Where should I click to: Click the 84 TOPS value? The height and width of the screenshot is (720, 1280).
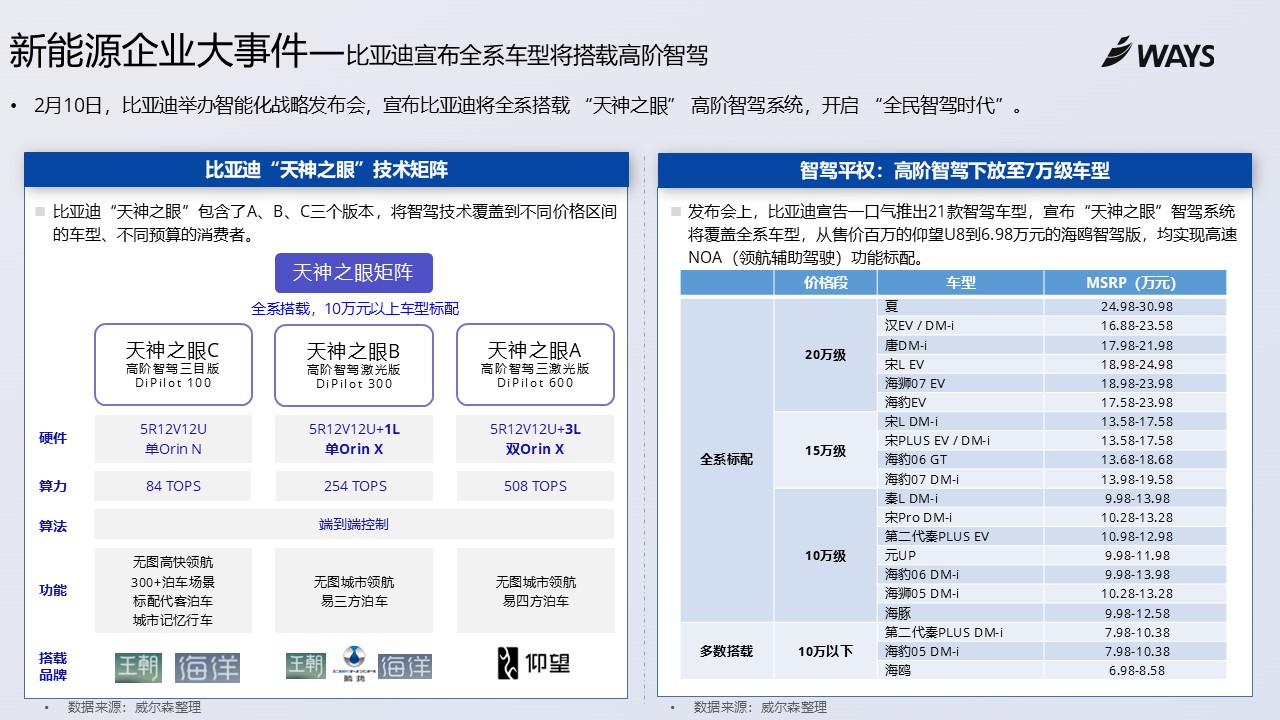pyautogui.click(x=173, y=486)
